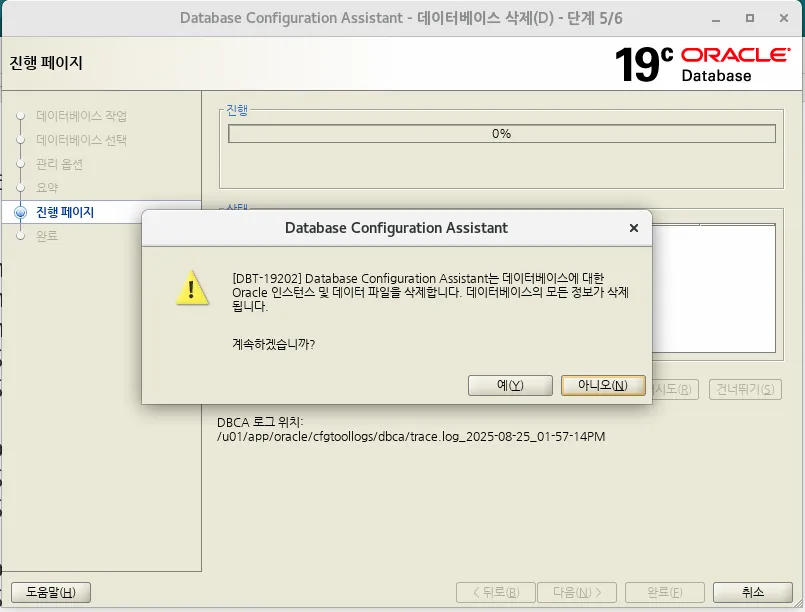Maximize the DBCA main window

[750, 18]
